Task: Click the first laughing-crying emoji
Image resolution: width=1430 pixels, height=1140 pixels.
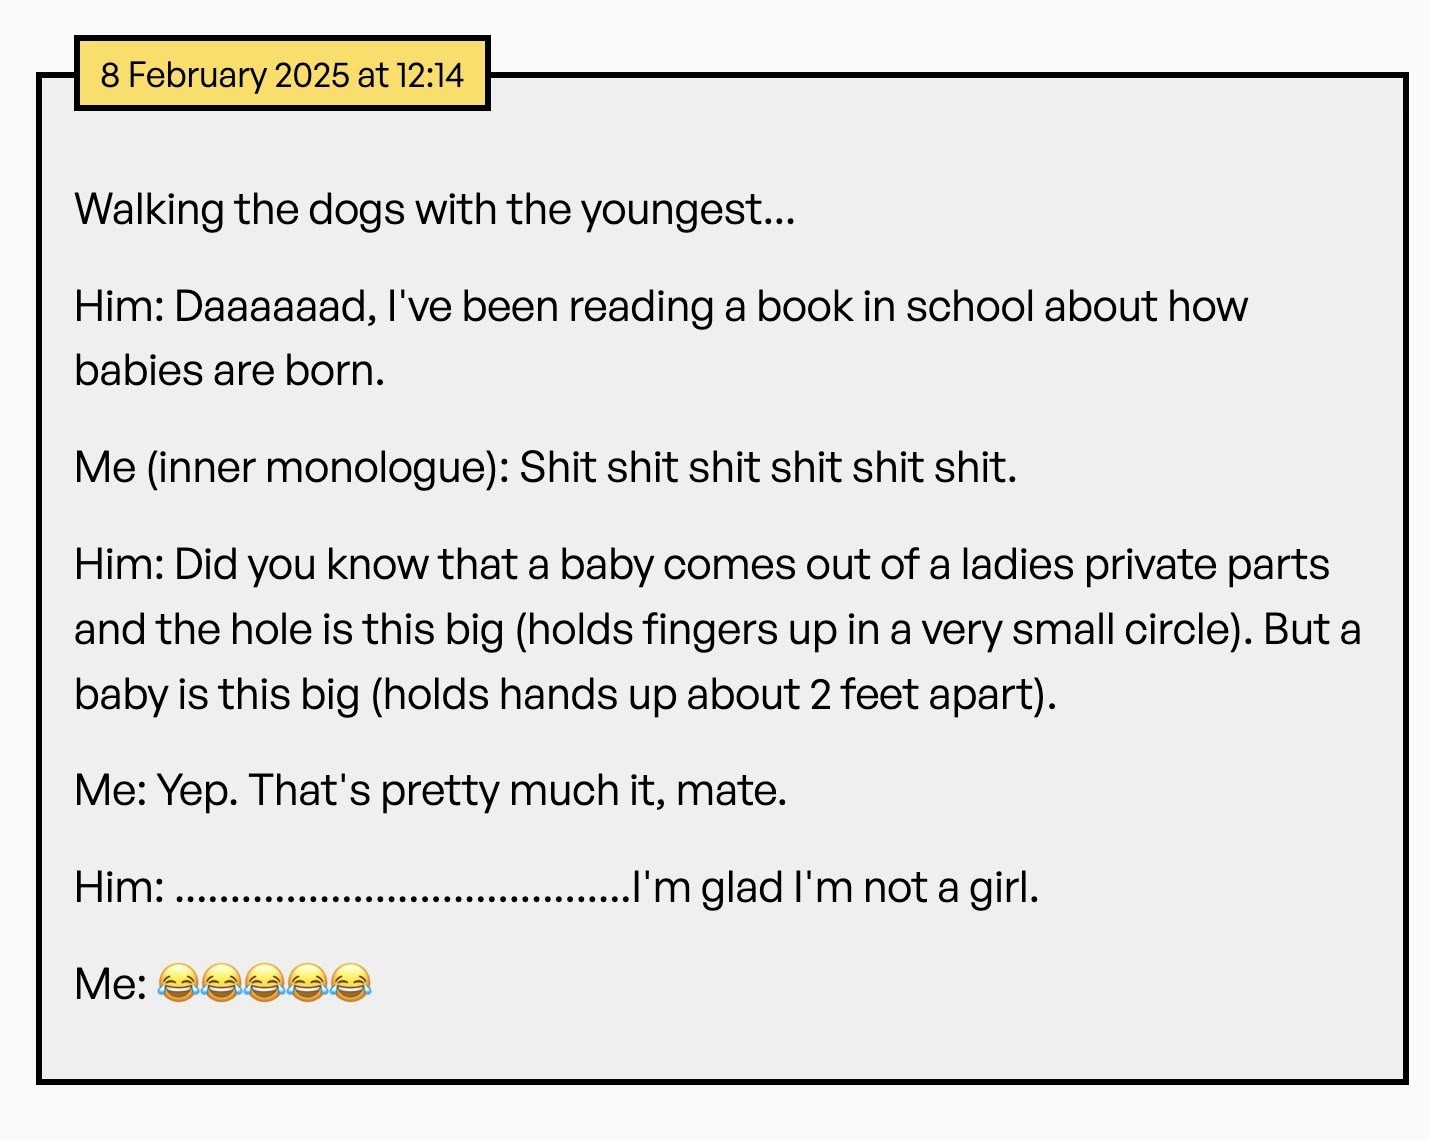Action: (178, 983)
